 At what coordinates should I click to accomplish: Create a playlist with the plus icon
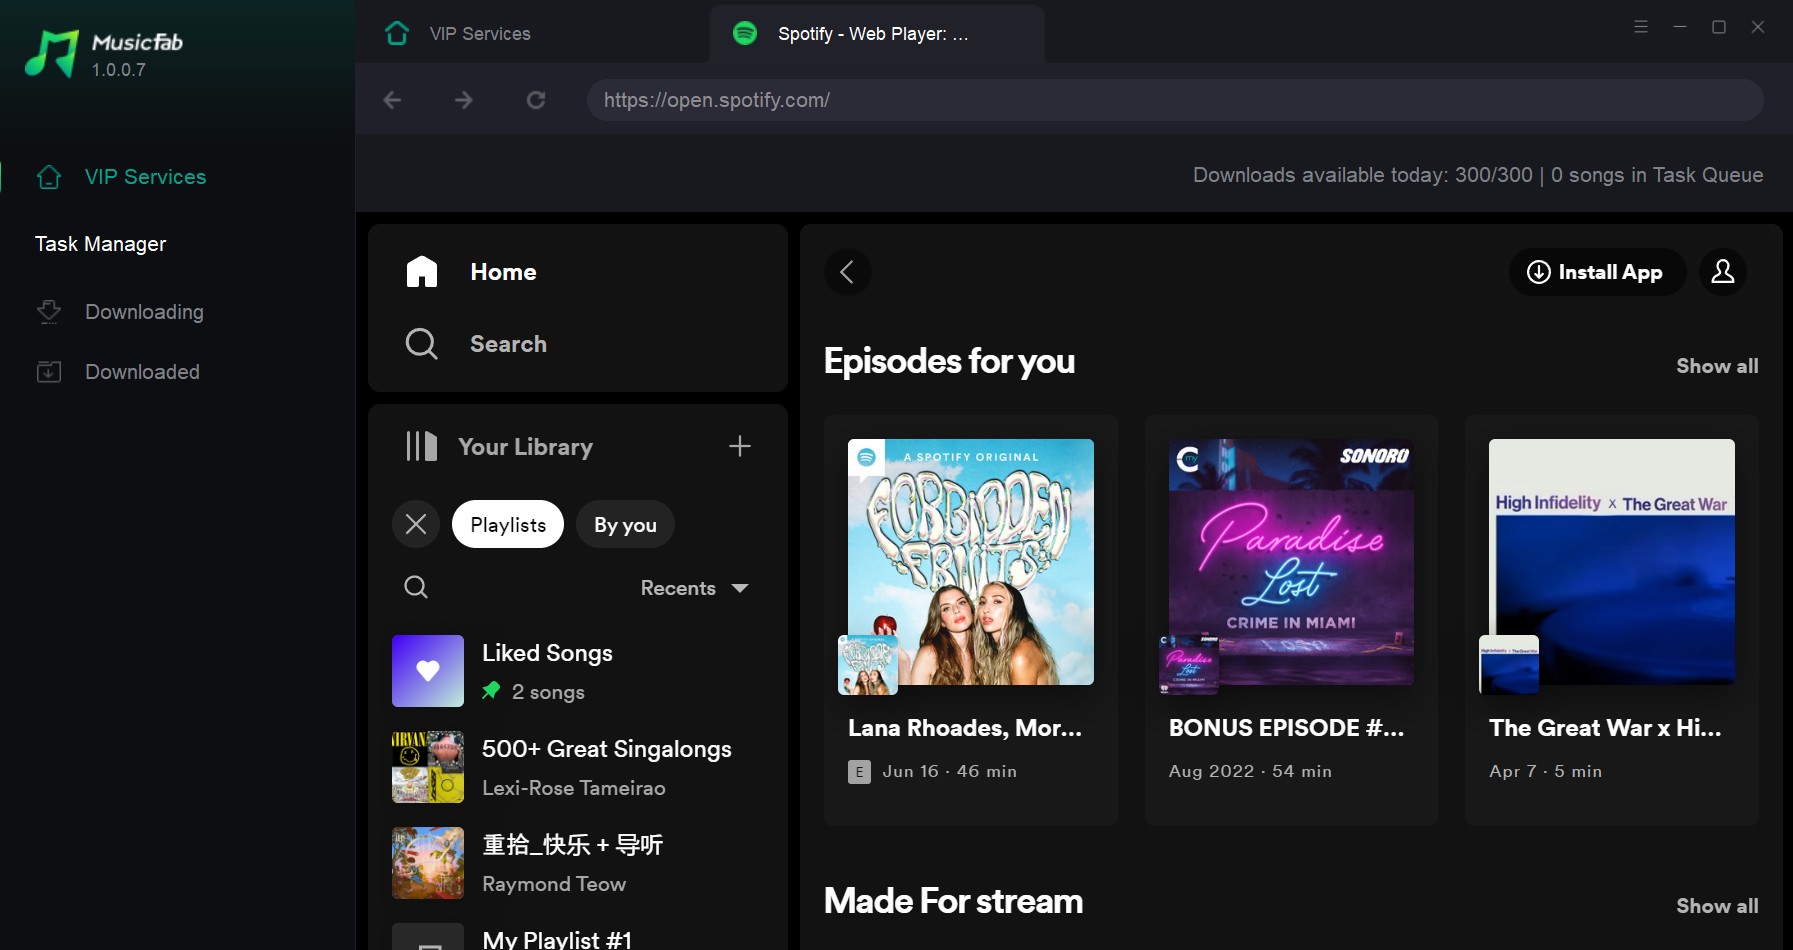740,446
